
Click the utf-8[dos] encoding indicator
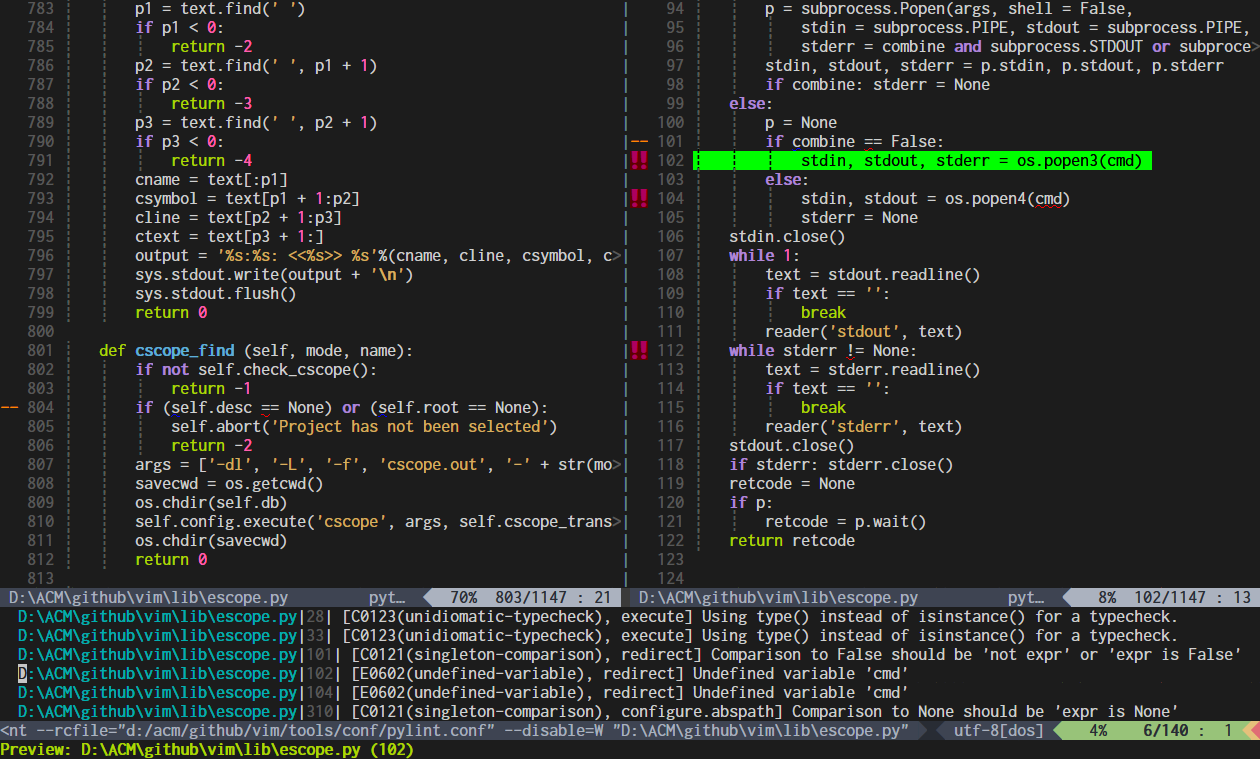pyautogui.click(x=998, y=730)
